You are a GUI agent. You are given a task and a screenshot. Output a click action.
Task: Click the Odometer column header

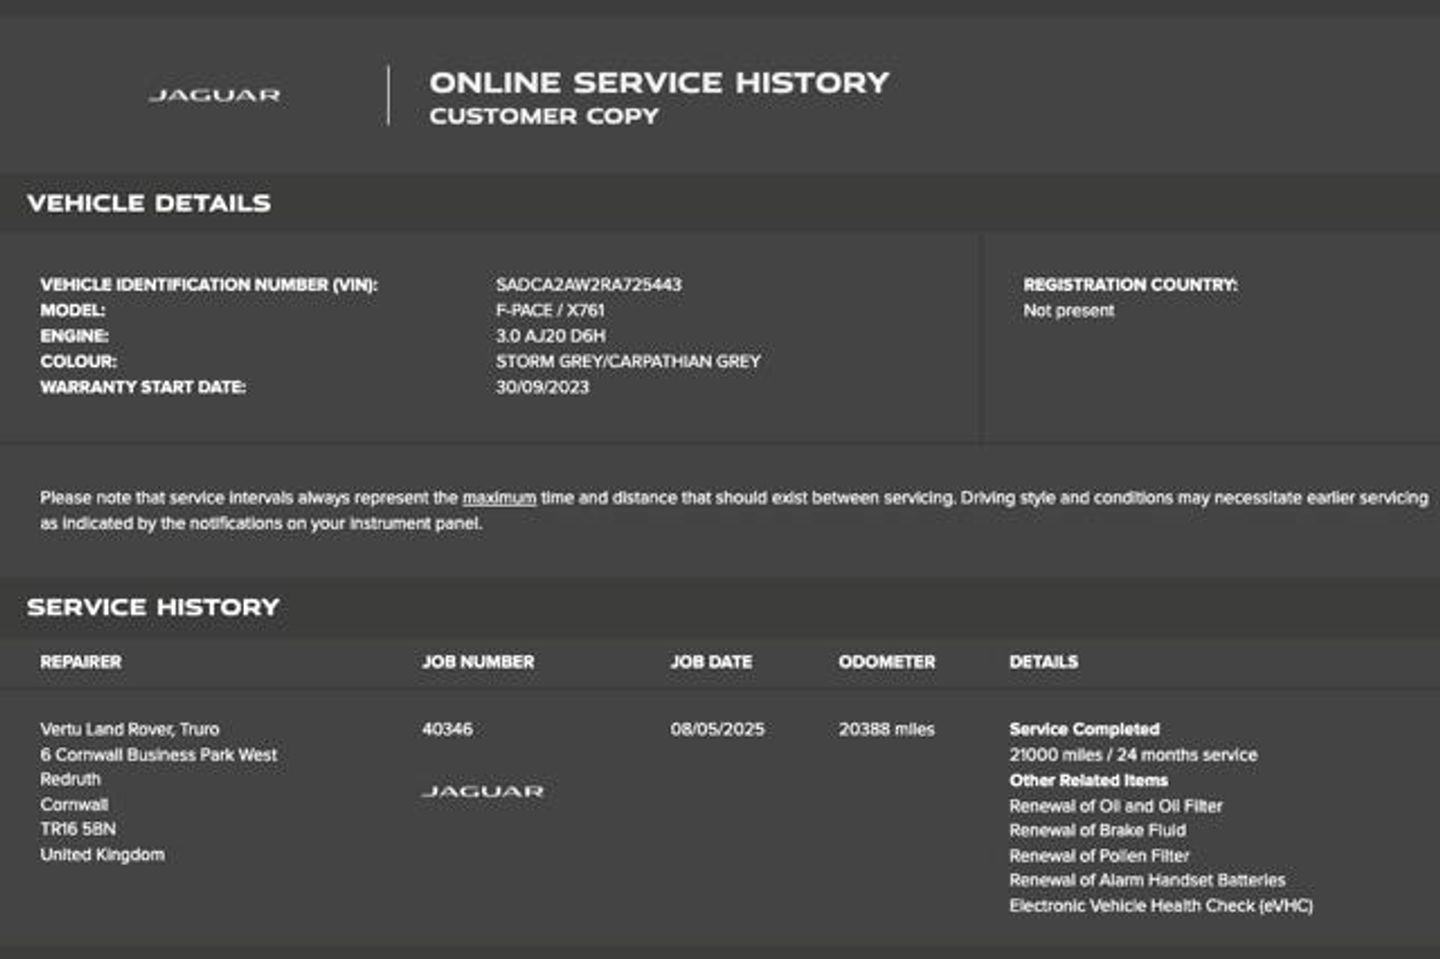886,662
